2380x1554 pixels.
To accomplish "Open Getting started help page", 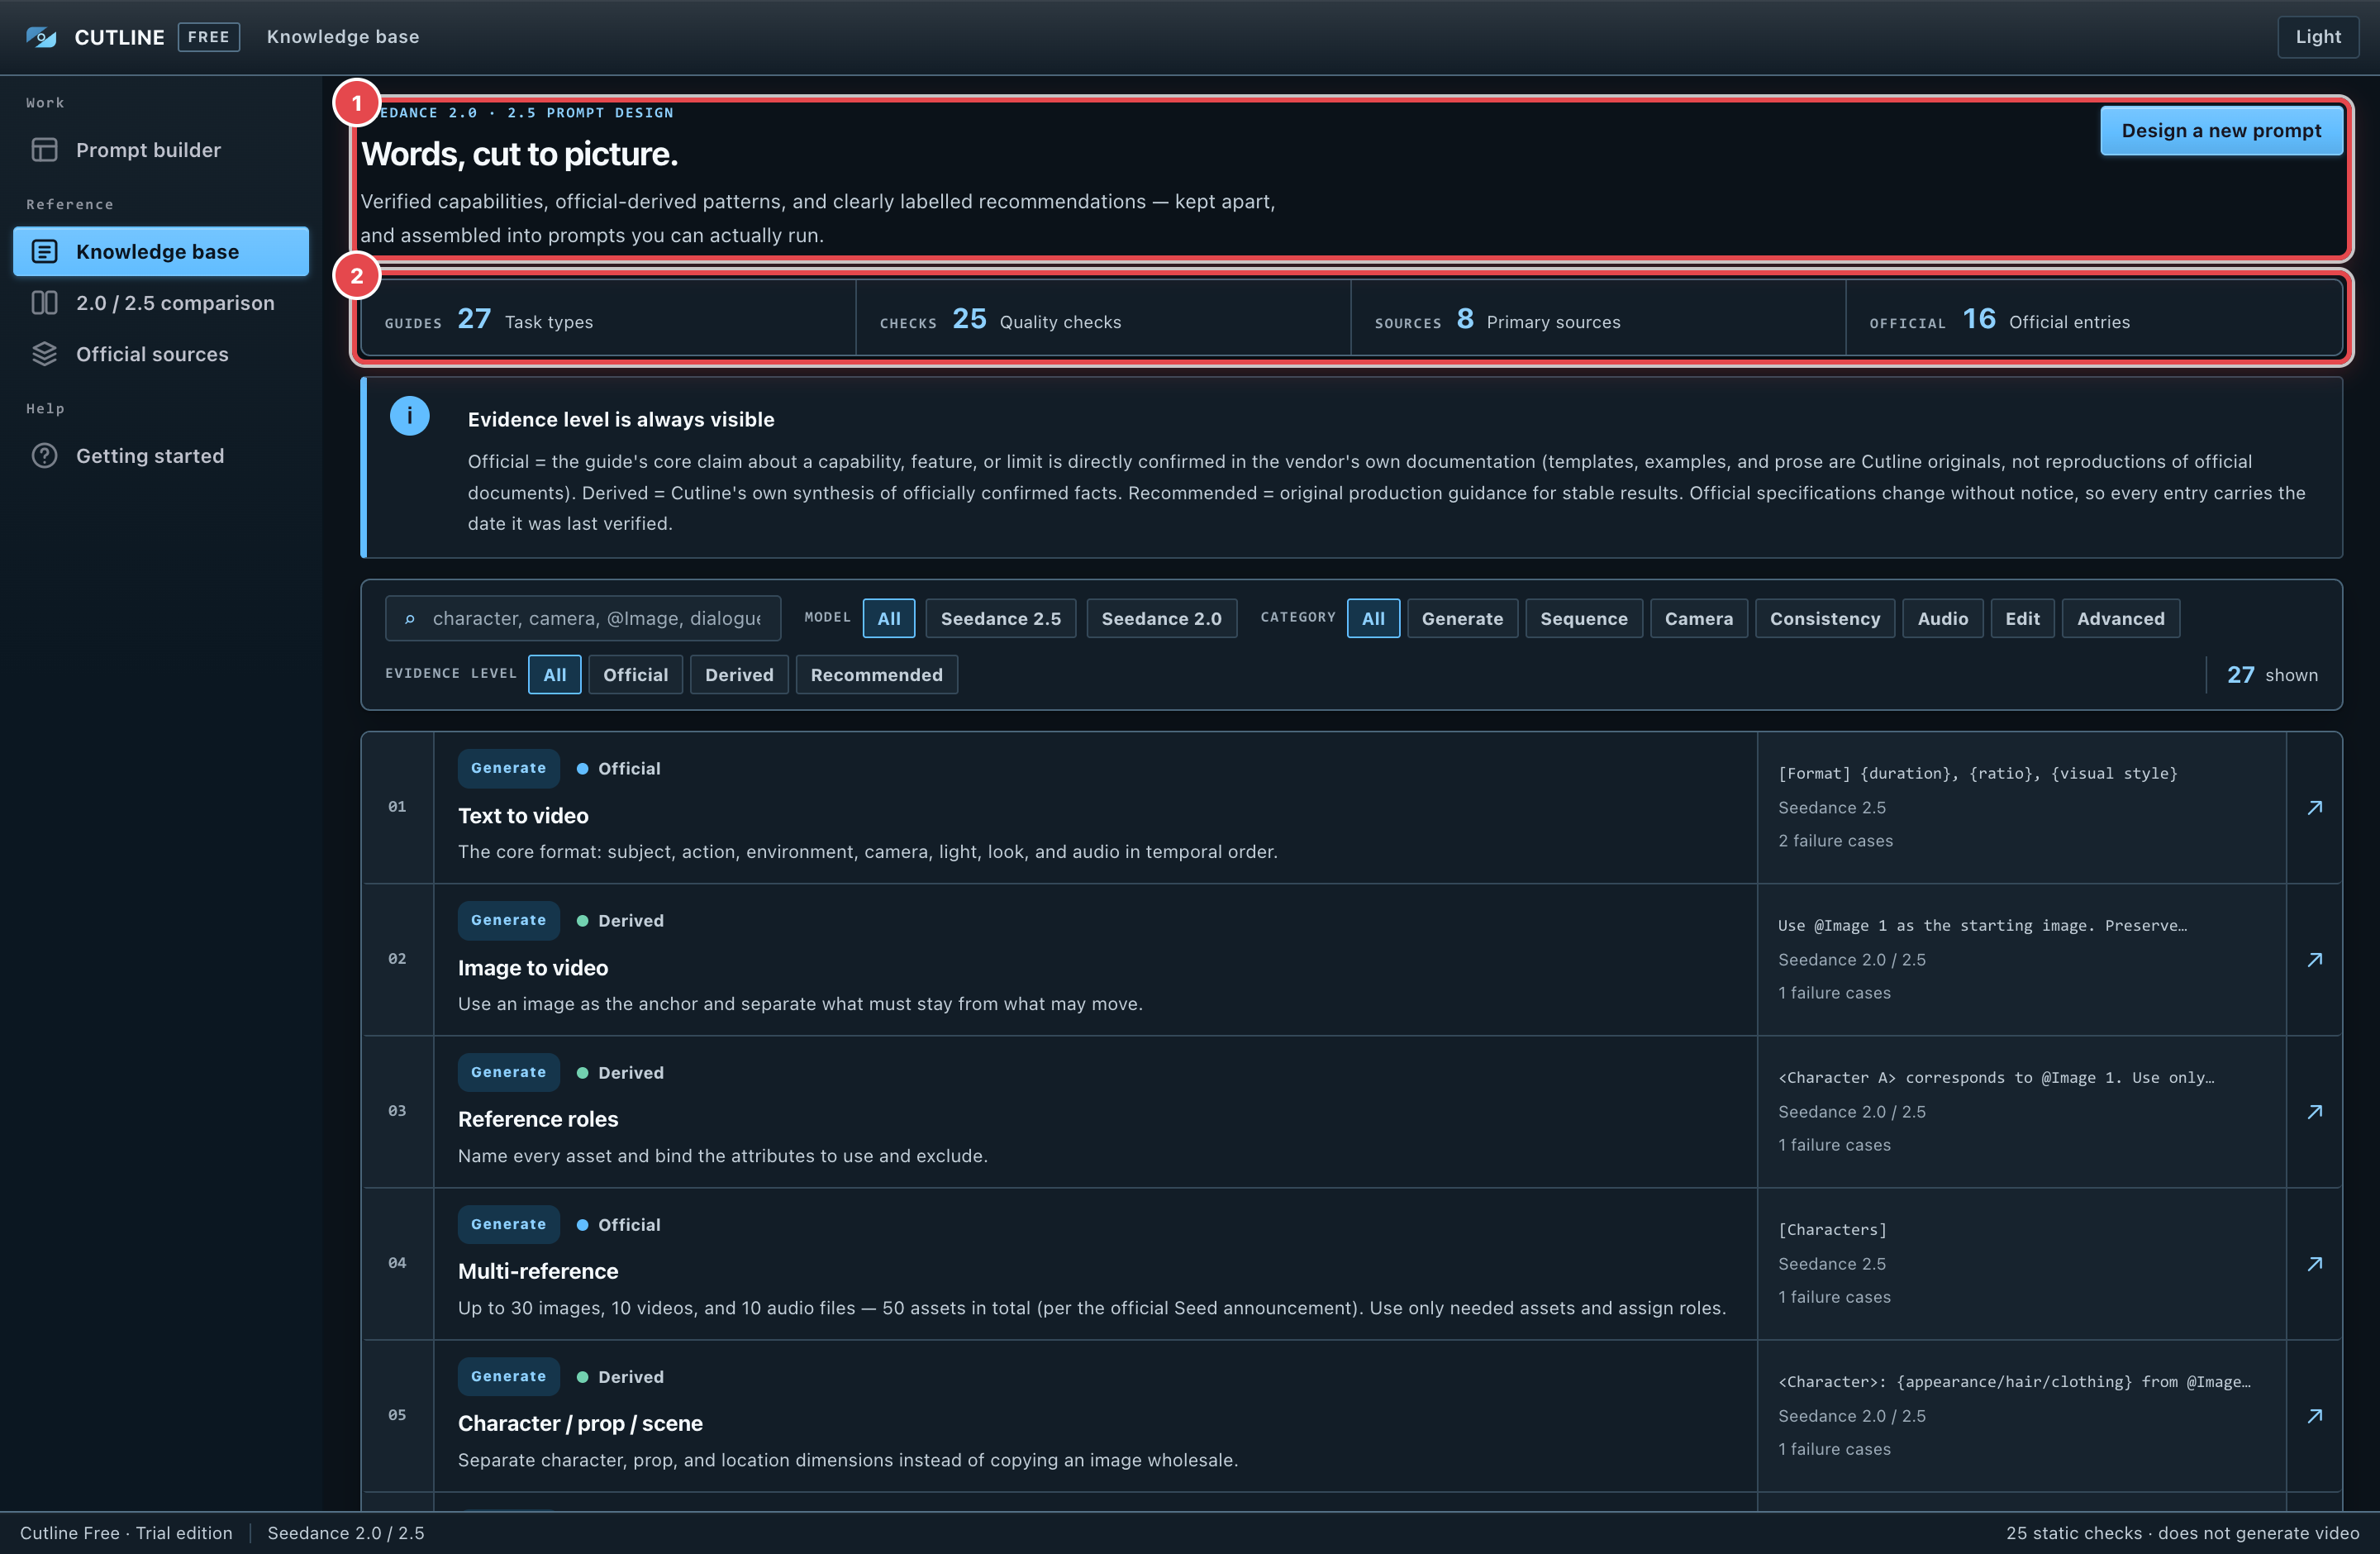I will click(x=161, y=456).
